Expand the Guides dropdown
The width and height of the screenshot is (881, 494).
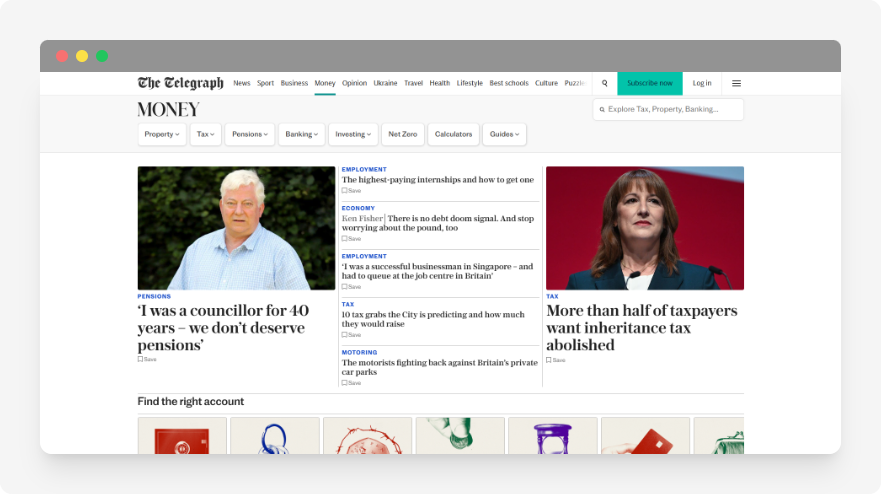(x=504, y=134)
